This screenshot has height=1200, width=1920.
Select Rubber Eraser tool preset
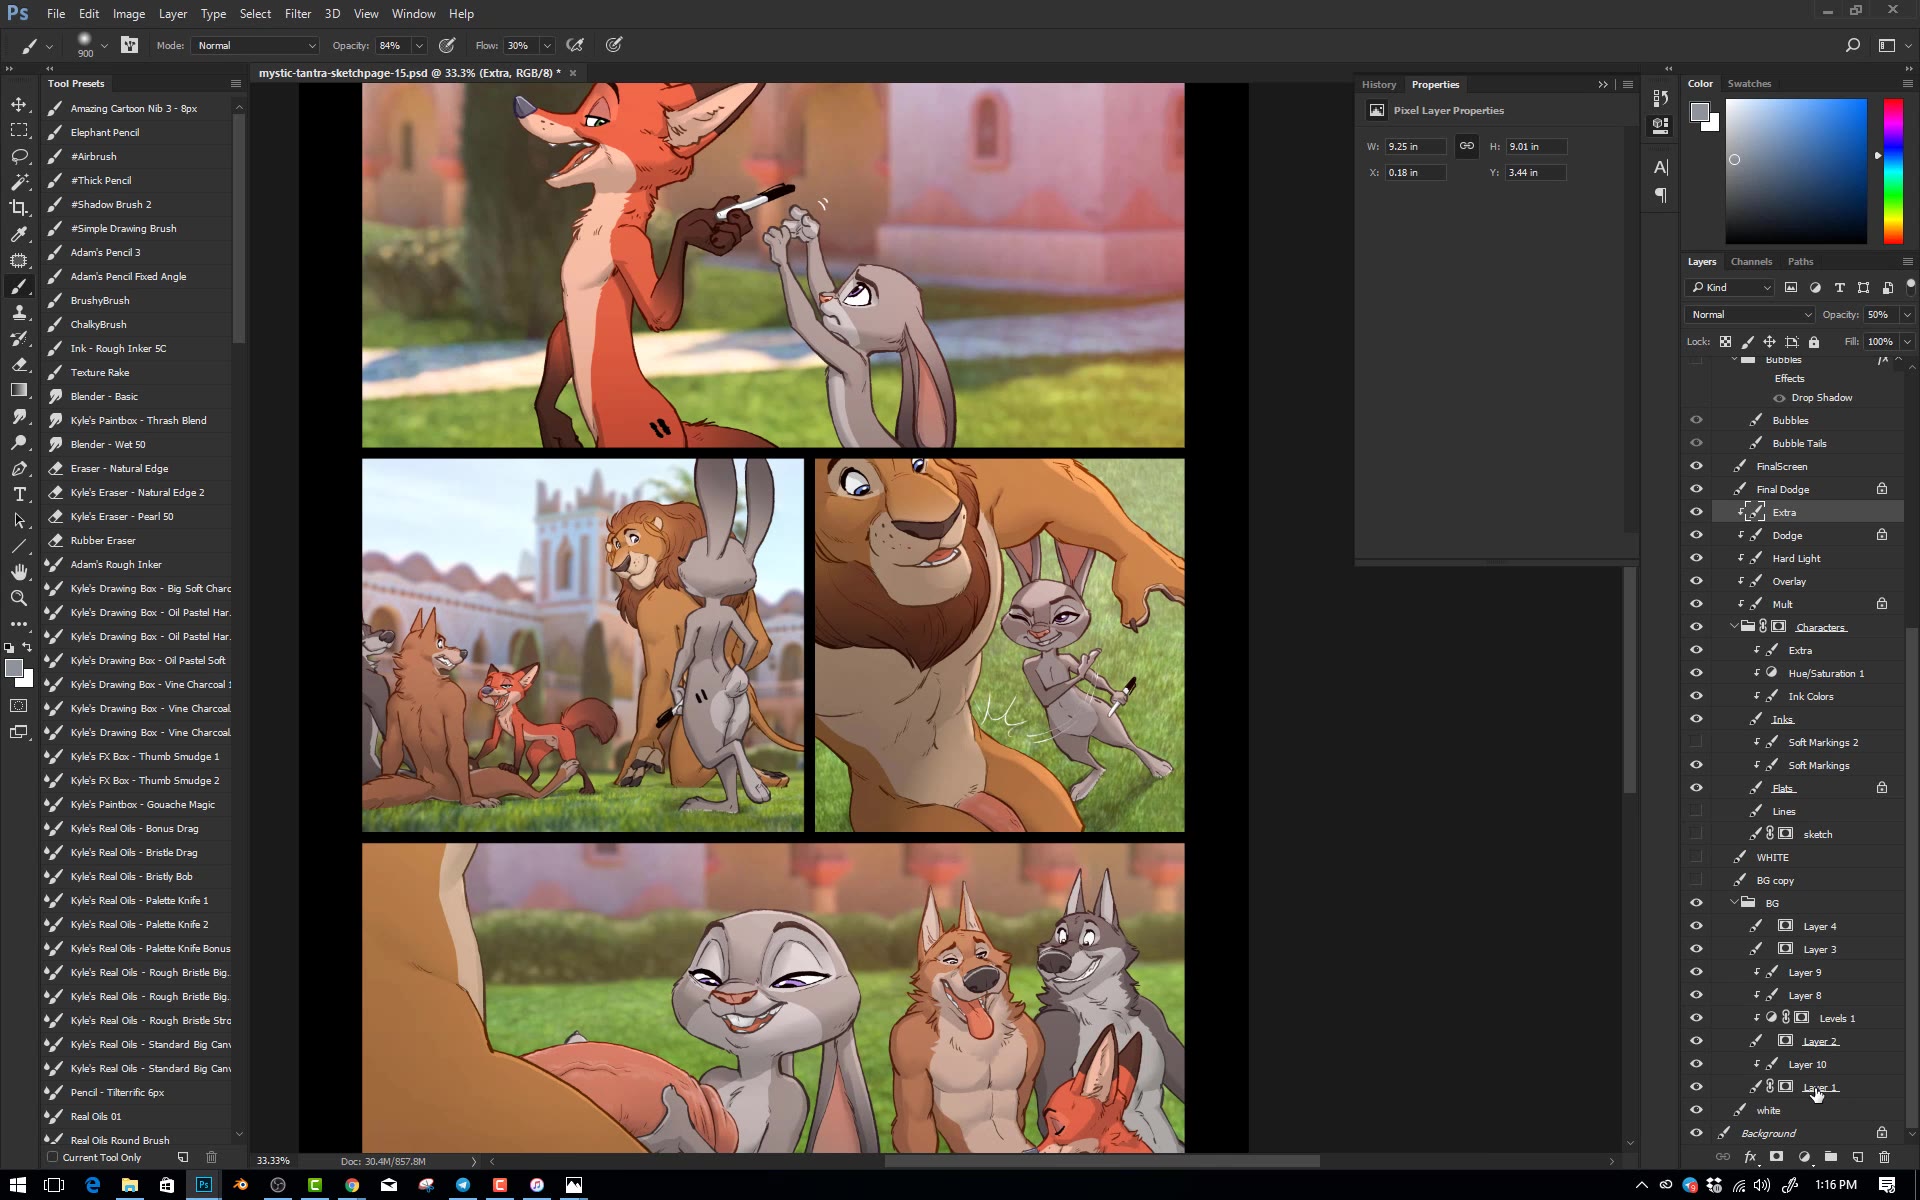(138, 540)
